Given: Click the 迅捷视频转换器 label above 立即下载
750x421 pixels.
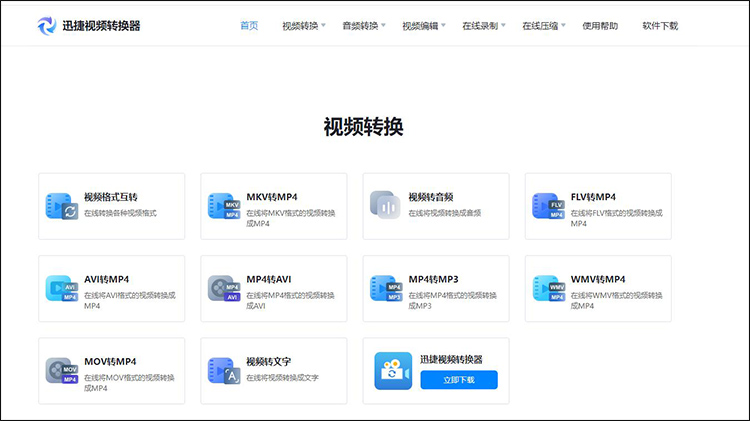Looking at the screenshot, I should coord(452,359).
